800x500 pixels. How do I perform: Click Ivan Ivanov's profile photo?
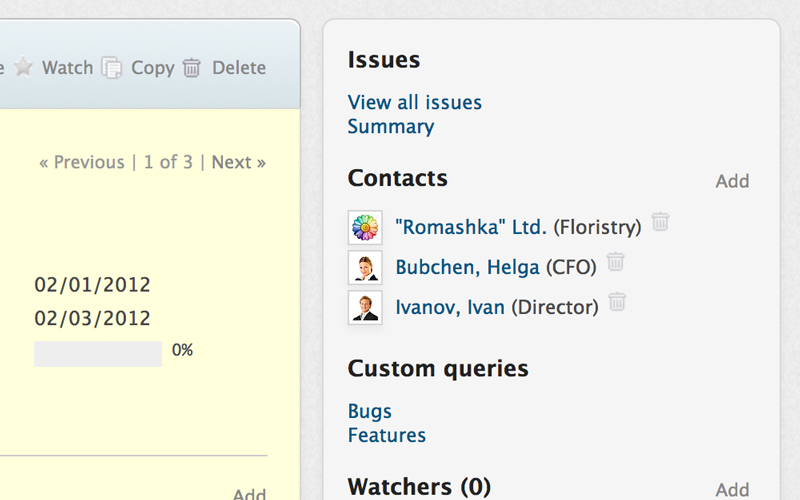365,307
